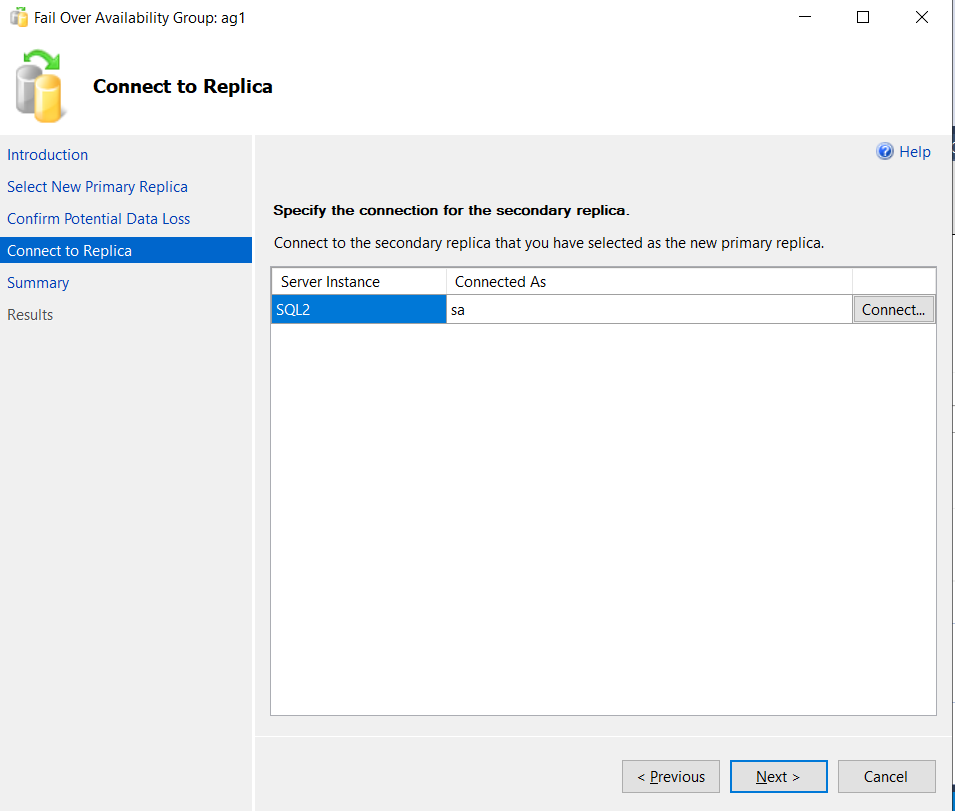Proceed with the Next button
Viewport: 955px width, 811px height.
tap(778, 776)
